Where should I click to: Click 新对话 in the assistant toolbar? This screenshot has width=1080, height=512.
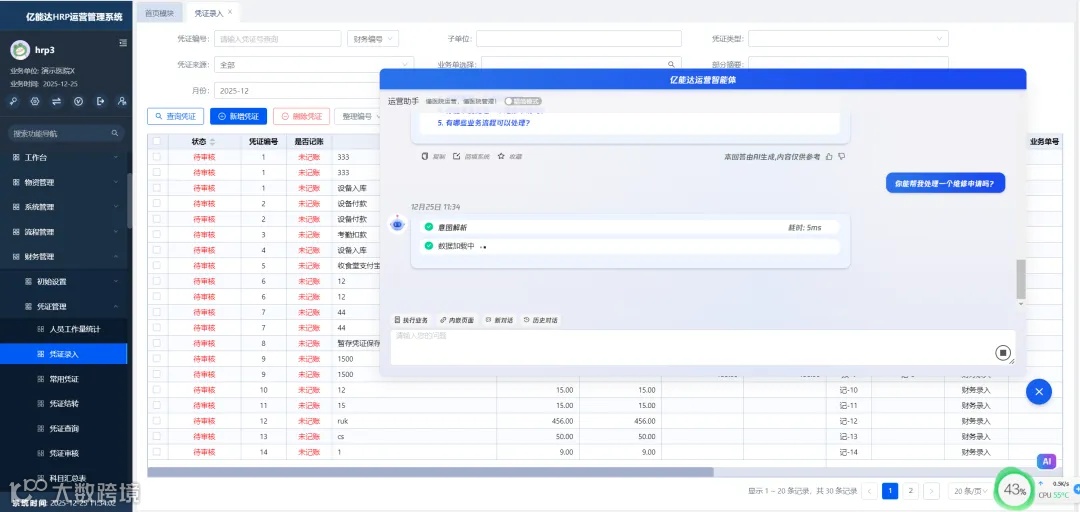499,320
